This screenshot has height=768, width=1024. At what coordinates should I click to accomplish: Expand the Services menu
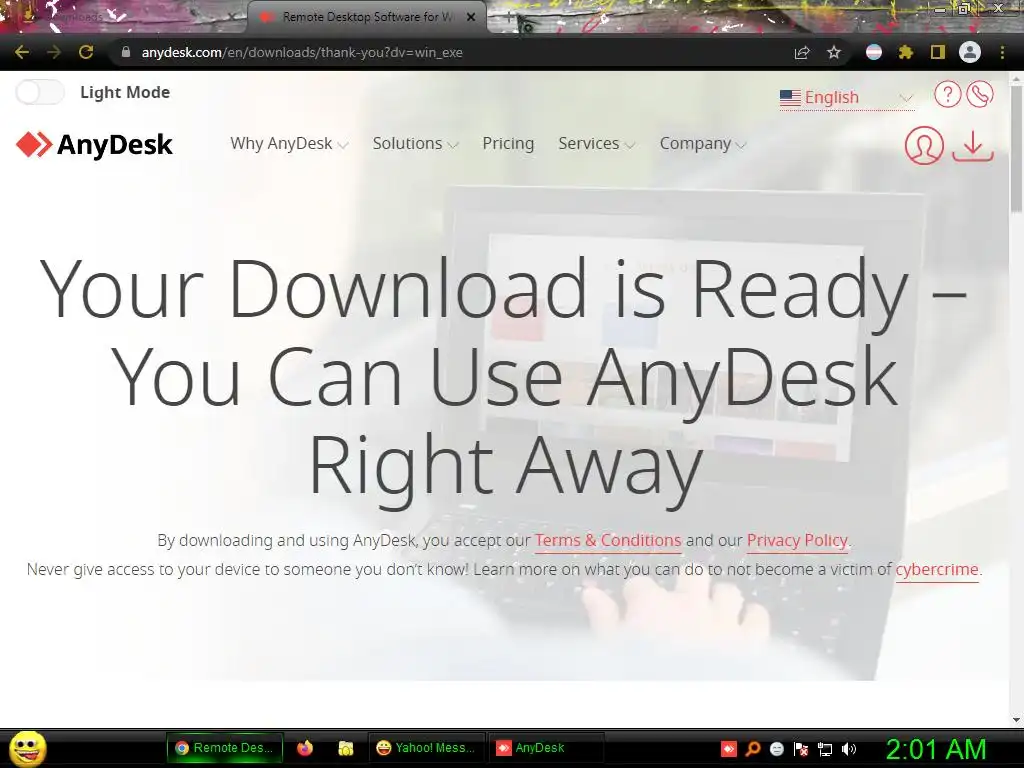[596, 144]
